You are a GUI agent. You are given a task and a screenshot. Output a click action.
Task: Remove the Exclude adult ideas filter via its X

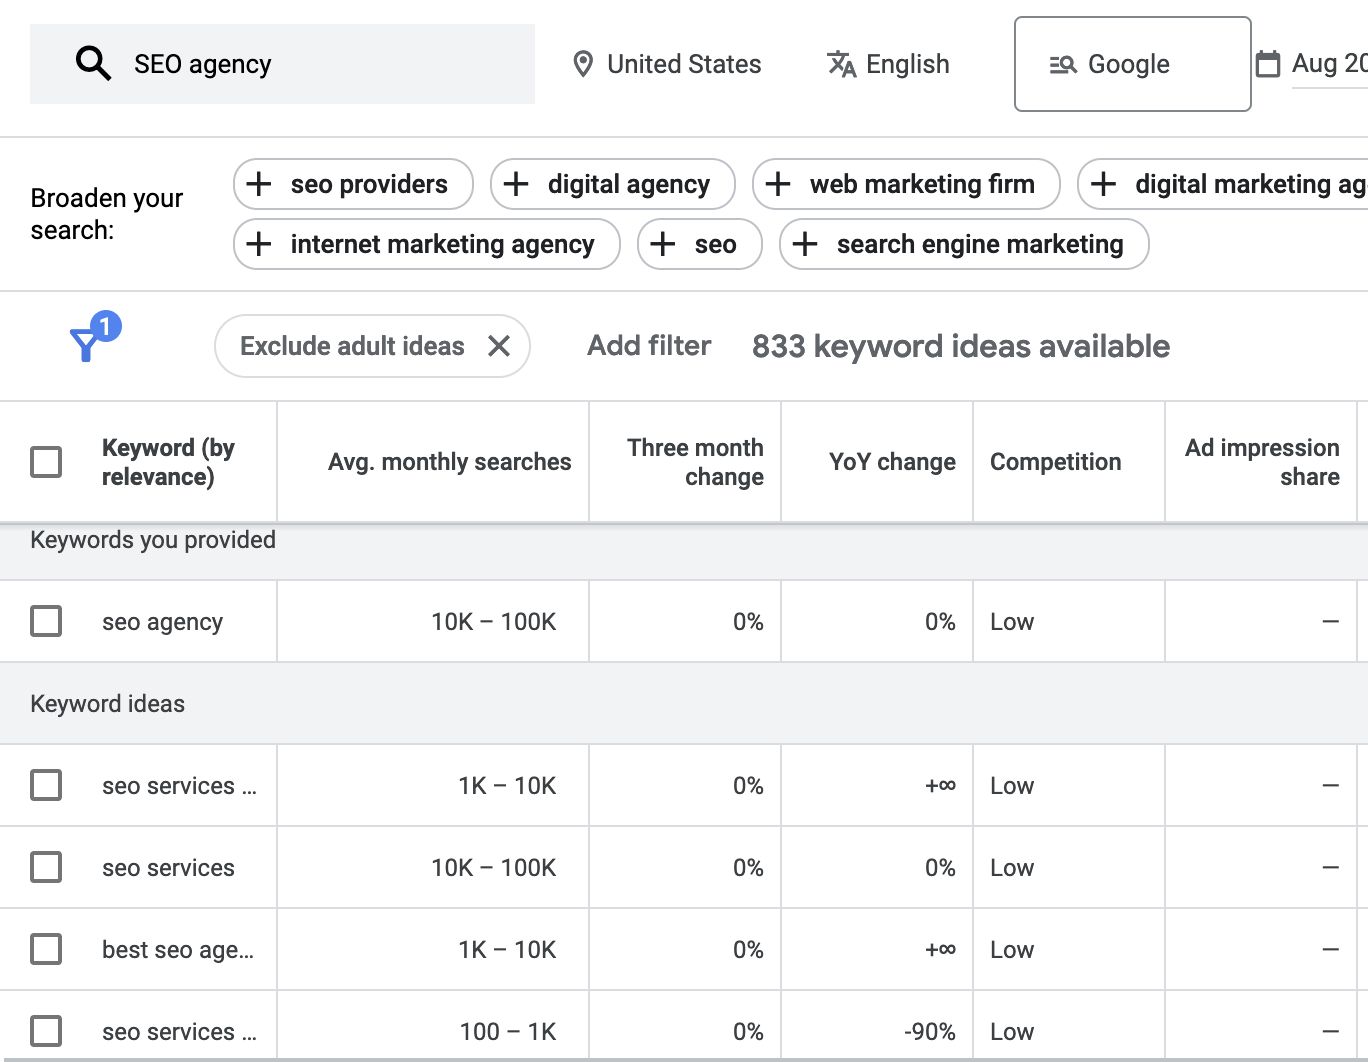tap(500, 346)
